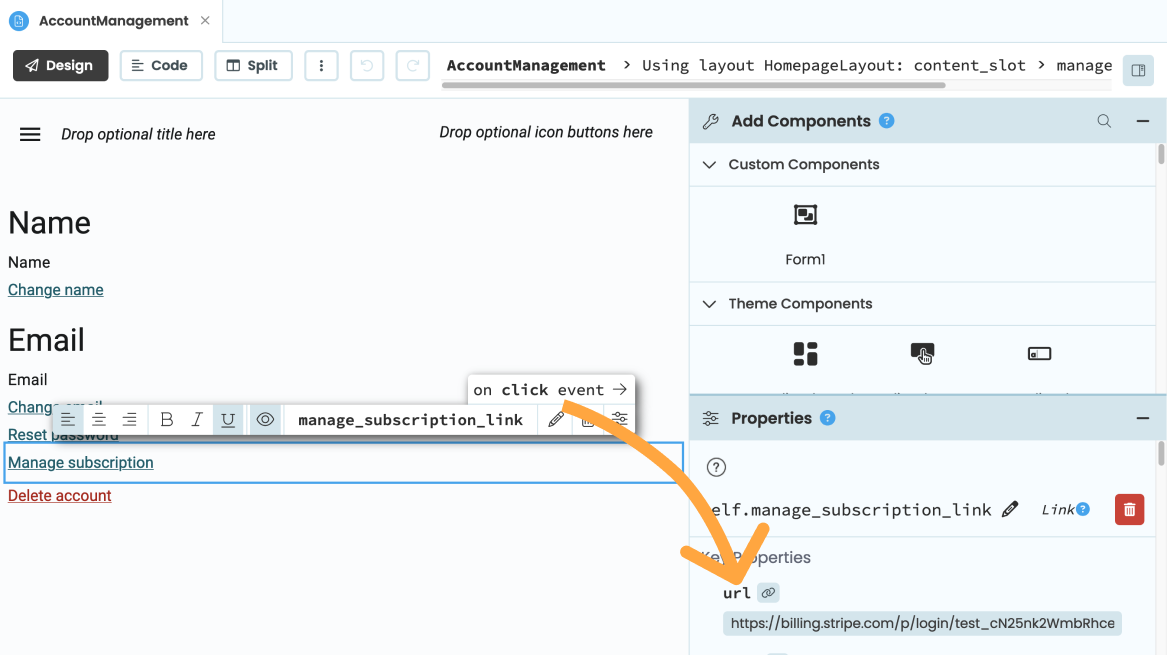Collapse the Properties panel

(x=1142, y=419)
